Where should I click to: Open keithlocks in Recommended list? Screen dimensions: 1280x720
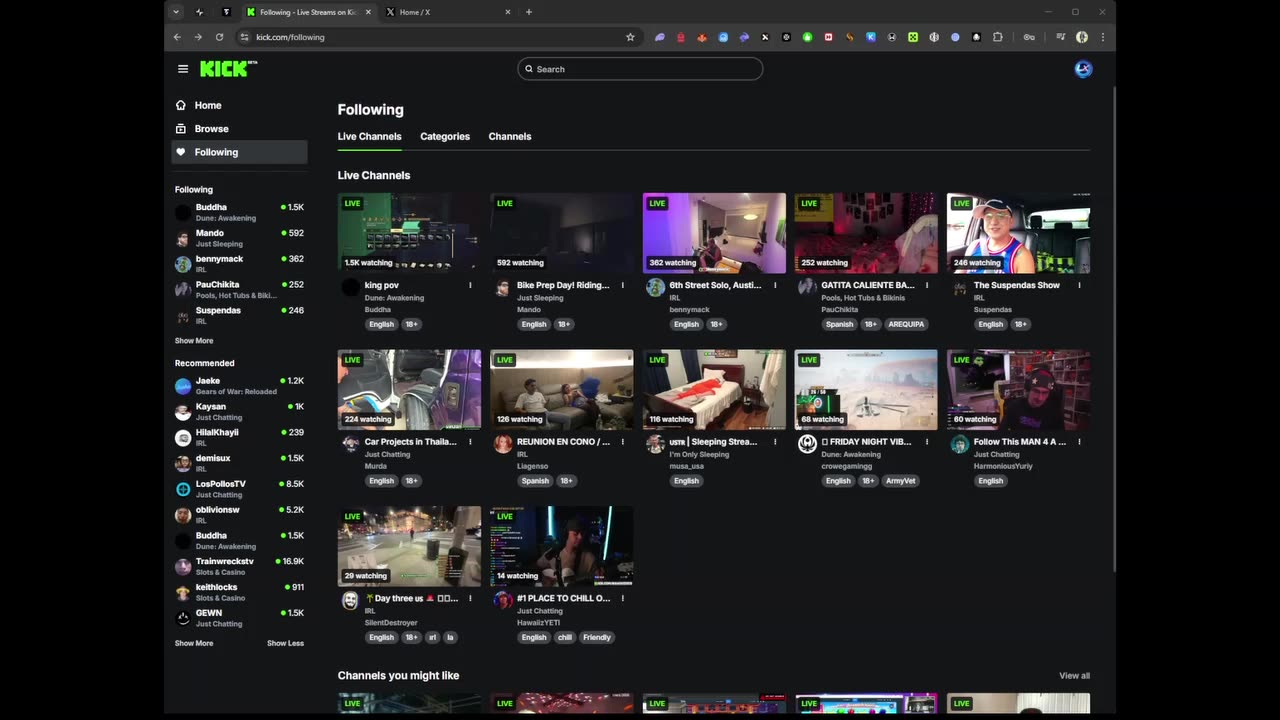pyautogui.click(x=239, y=592)
